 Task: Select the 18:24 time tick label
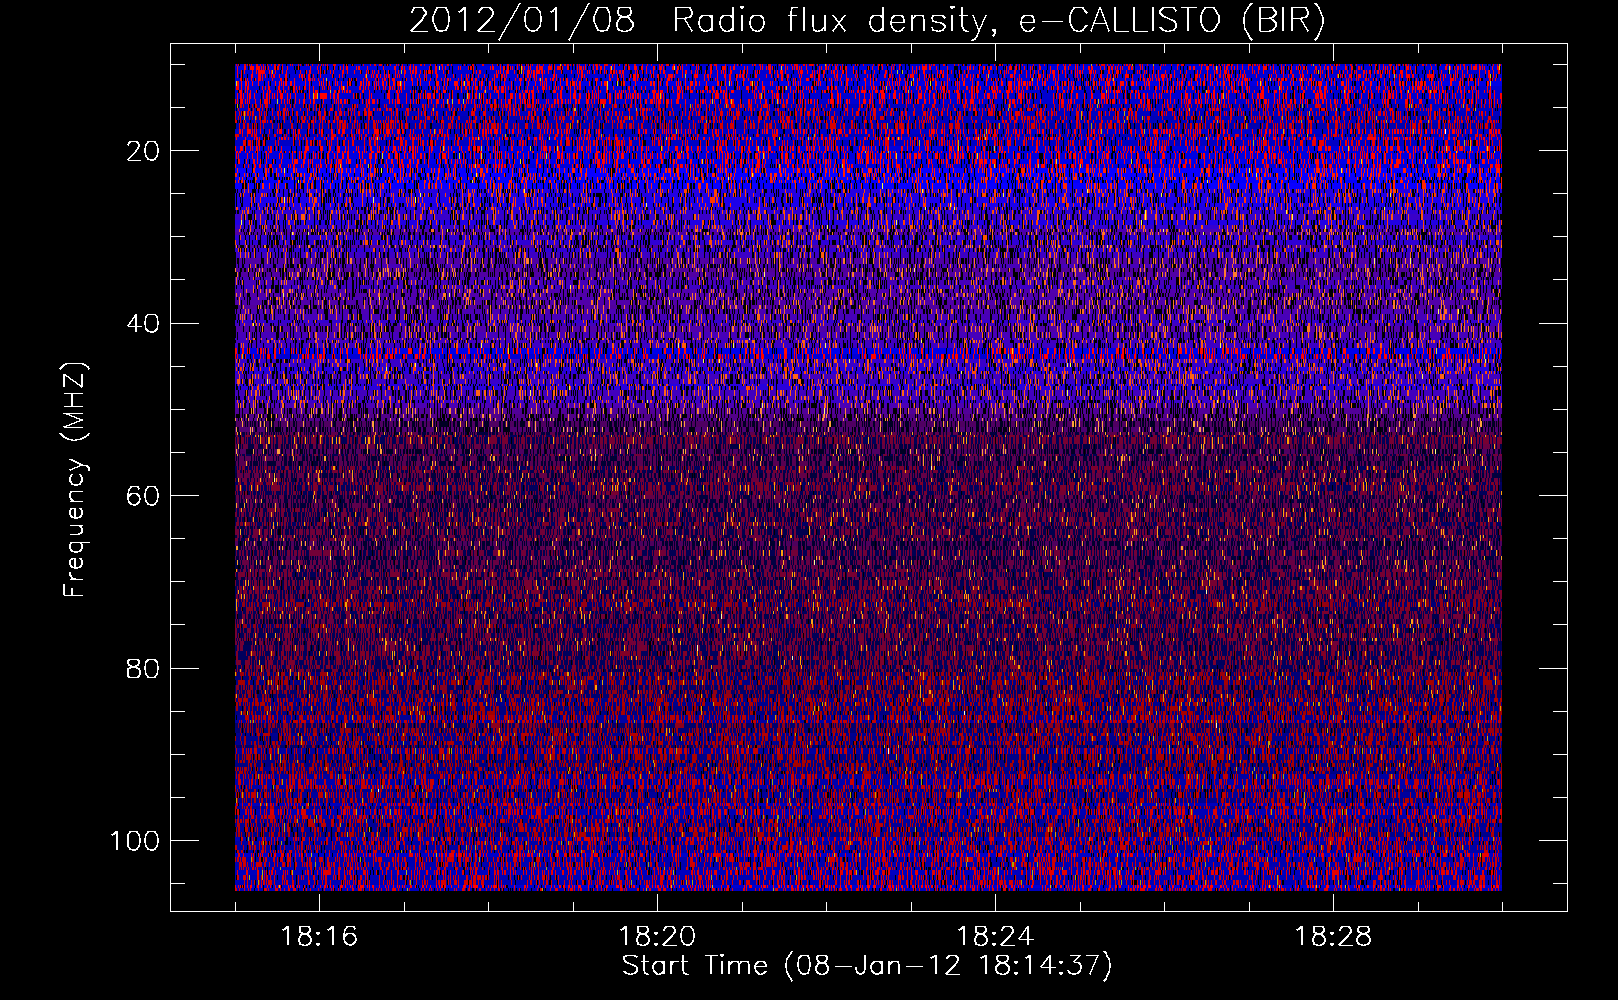[x=994, y=937]
